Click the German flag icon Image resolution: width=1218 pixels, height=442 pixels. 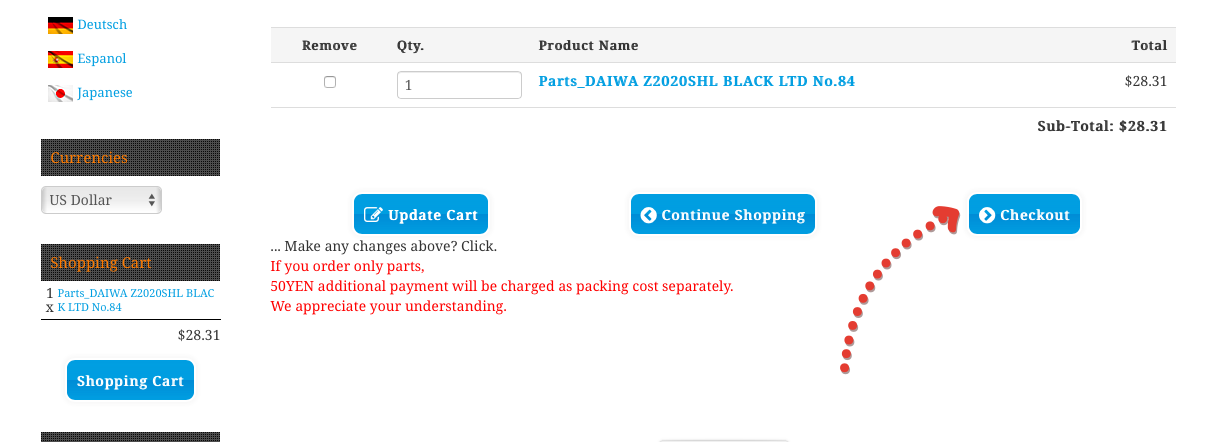point(60,25)
